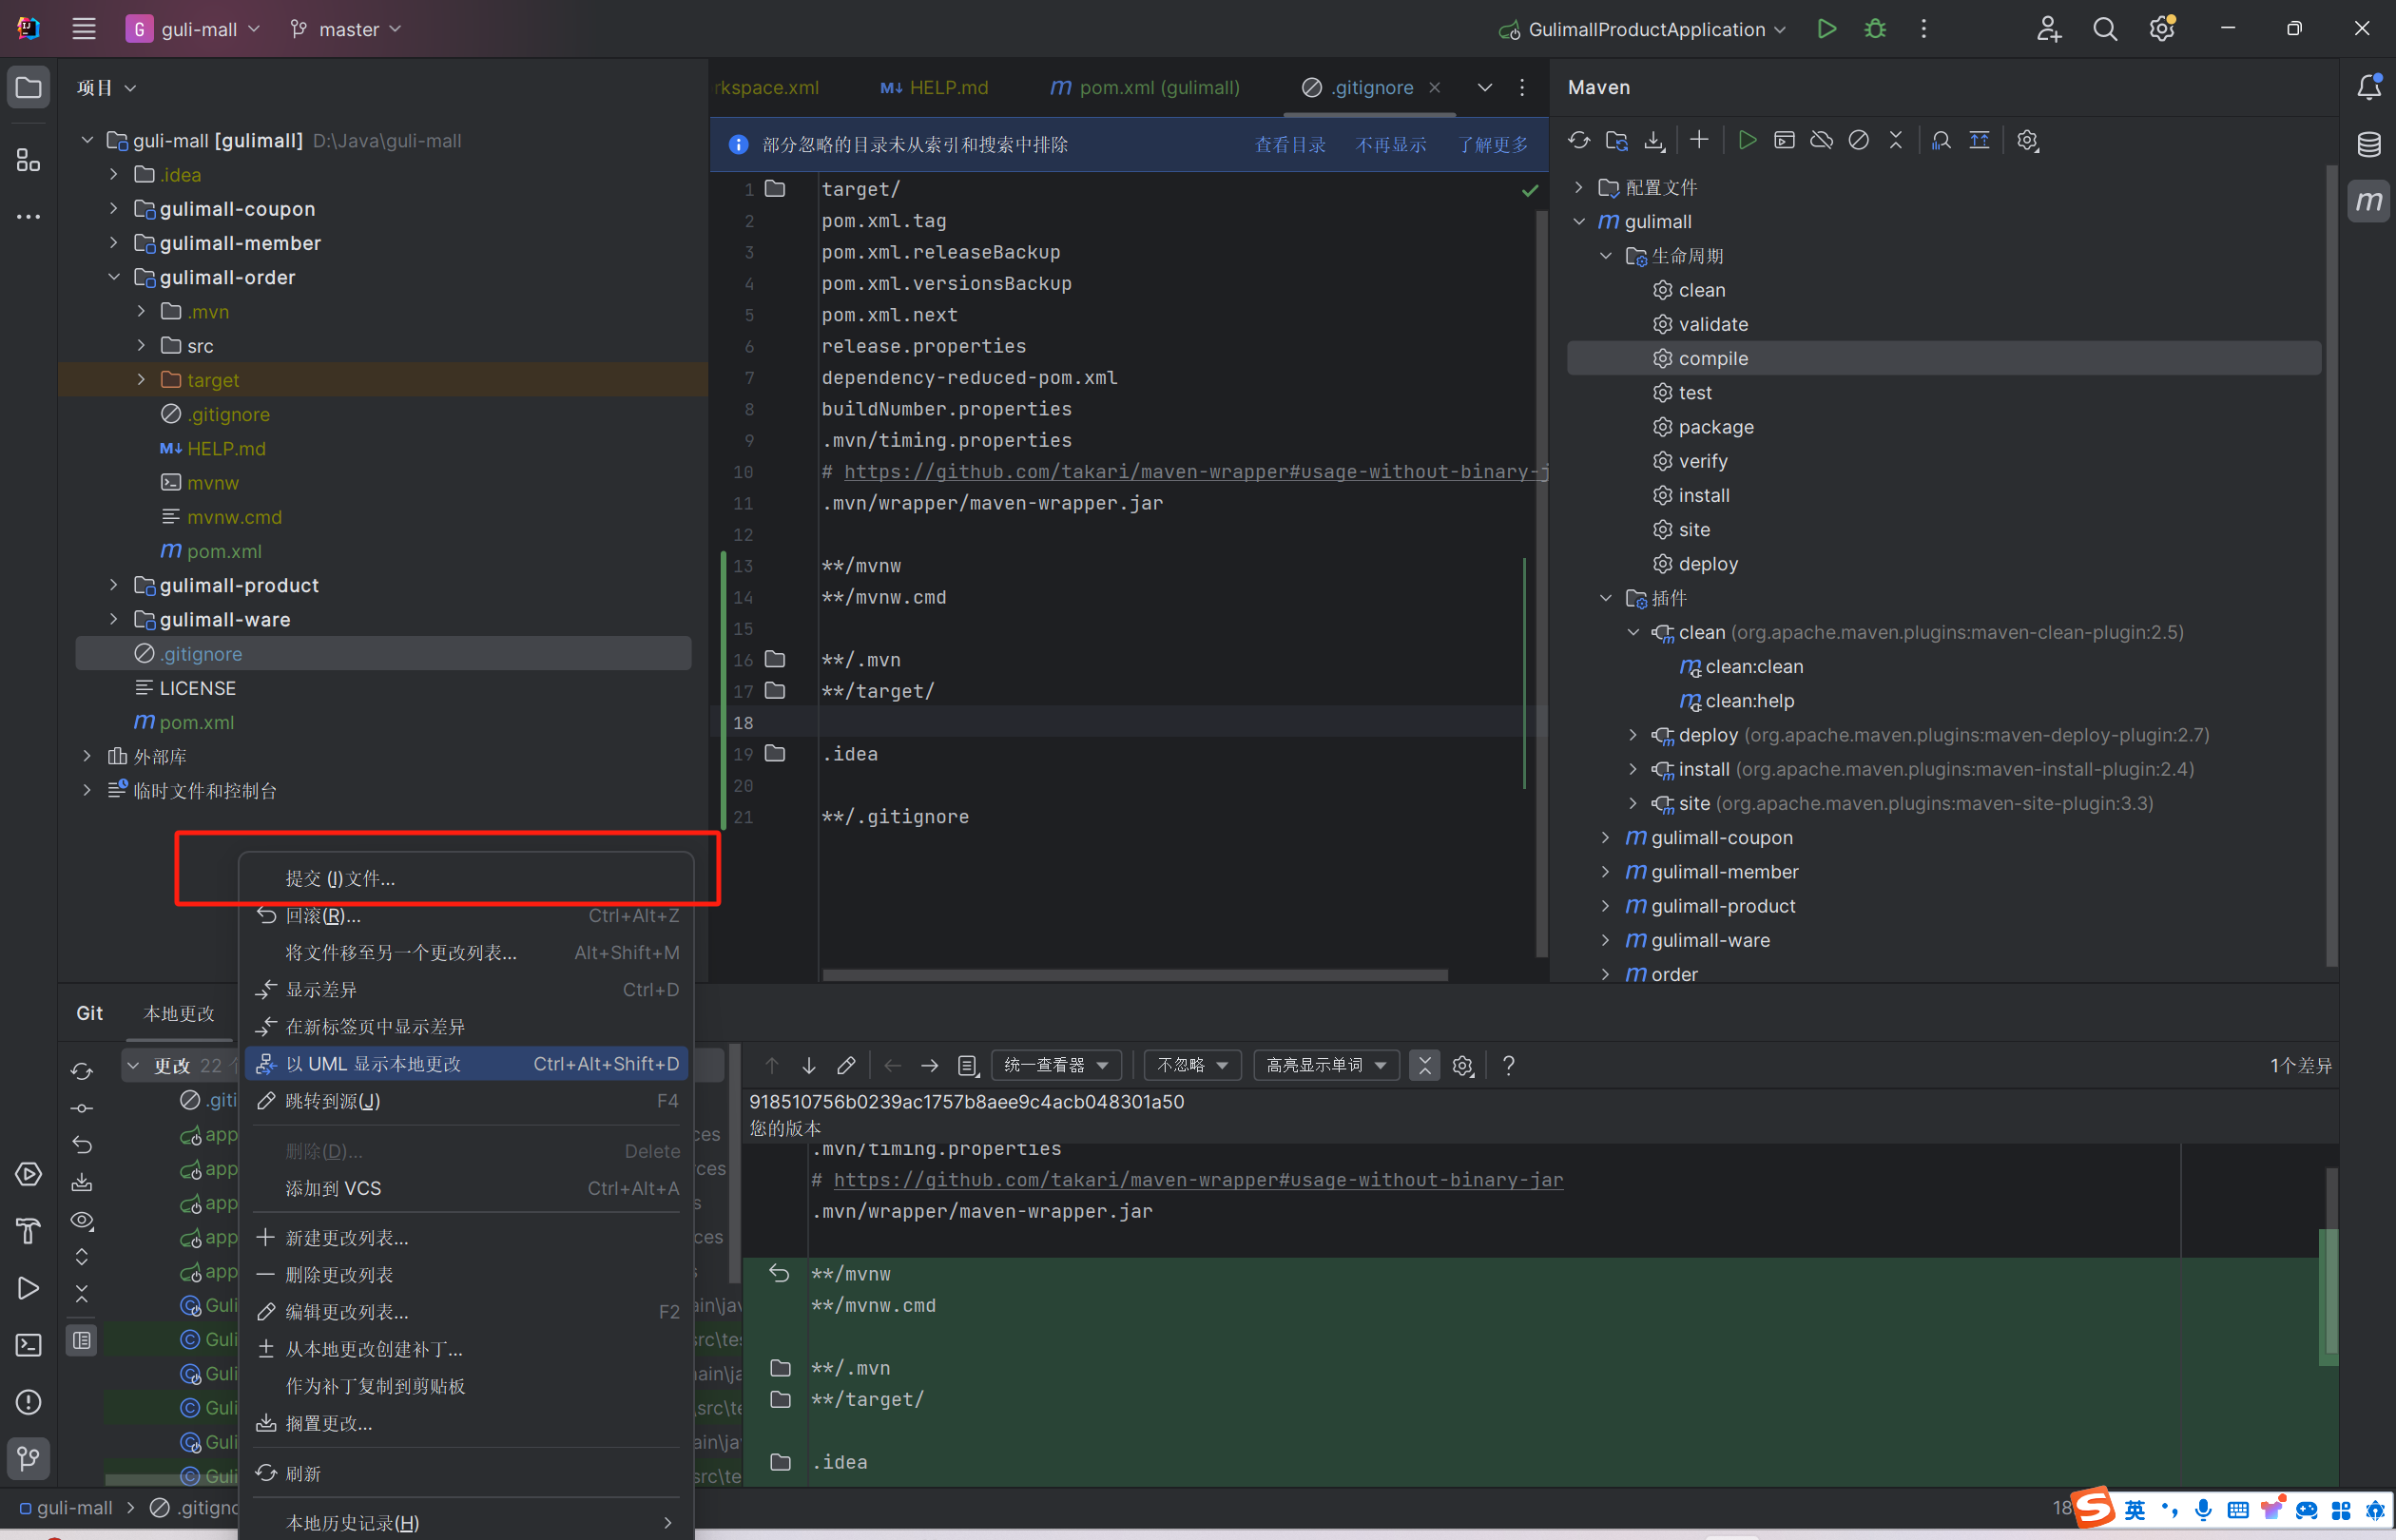The width and height of the screenshot is (2396, 1540).
Task: Open view options eye in Git changes
Action: (x=82, y=1220)
